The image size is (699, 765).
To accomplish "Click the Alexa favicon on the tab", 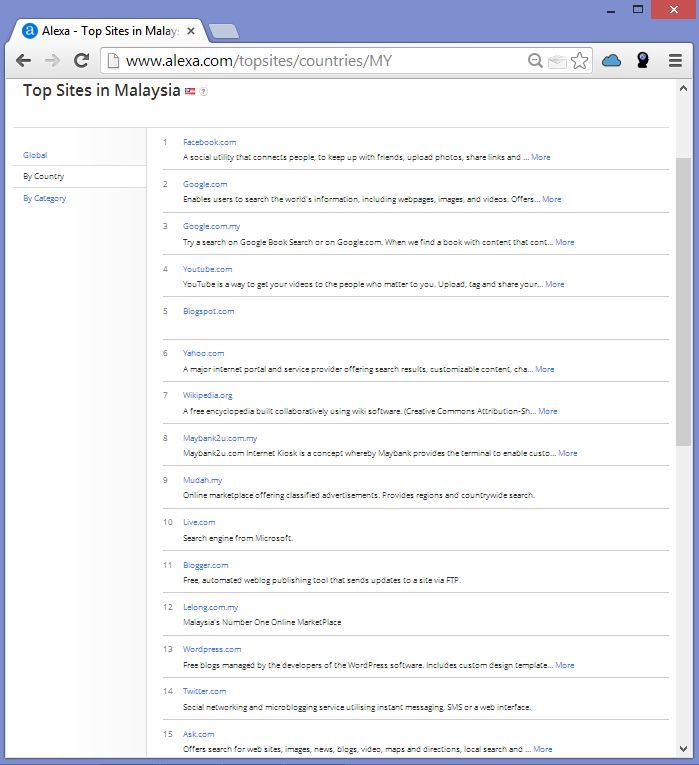I will click(30, 31).
